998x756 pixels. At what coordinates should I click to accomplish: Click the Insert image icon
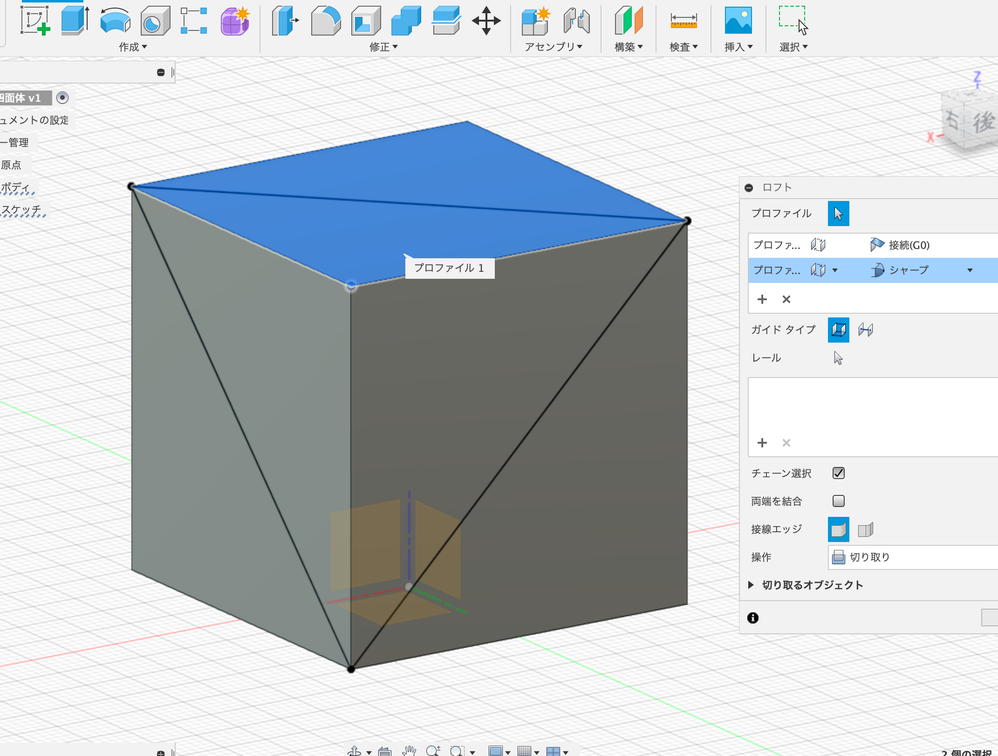[x=738, y=20]
